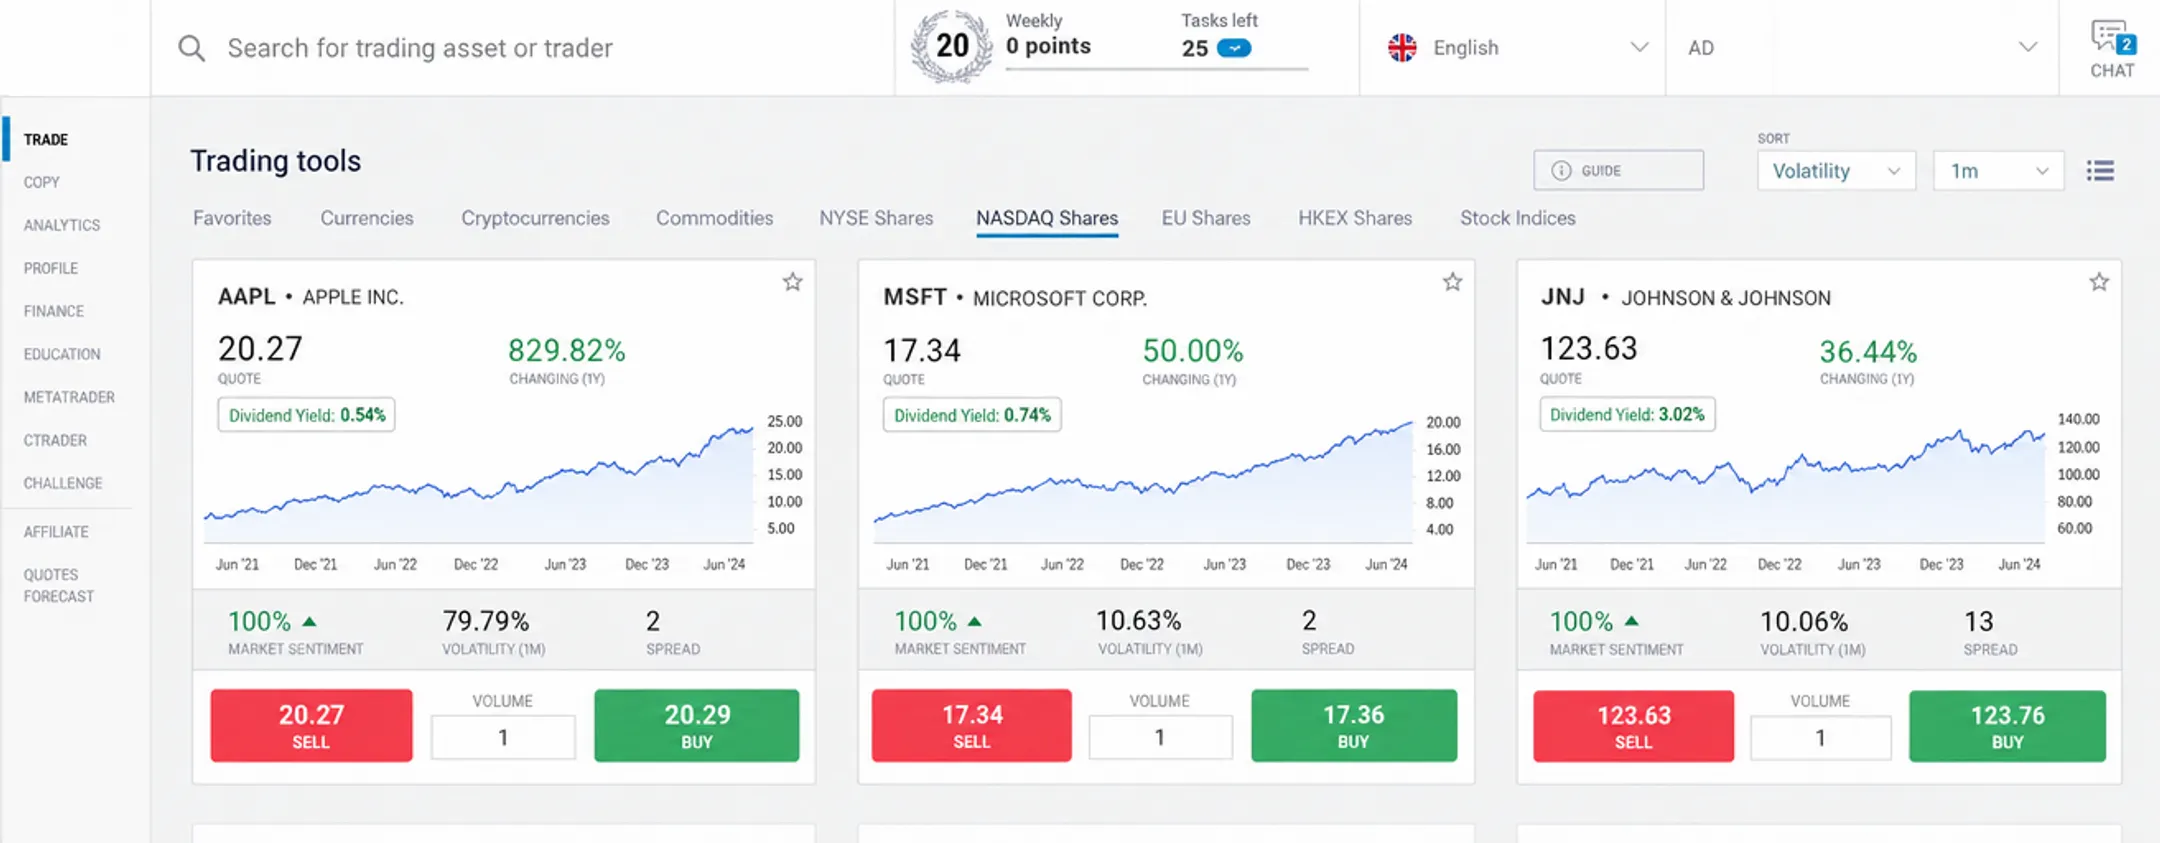
Task: Click AAPL market sentiment up arrow
Action: coord(309,621)
